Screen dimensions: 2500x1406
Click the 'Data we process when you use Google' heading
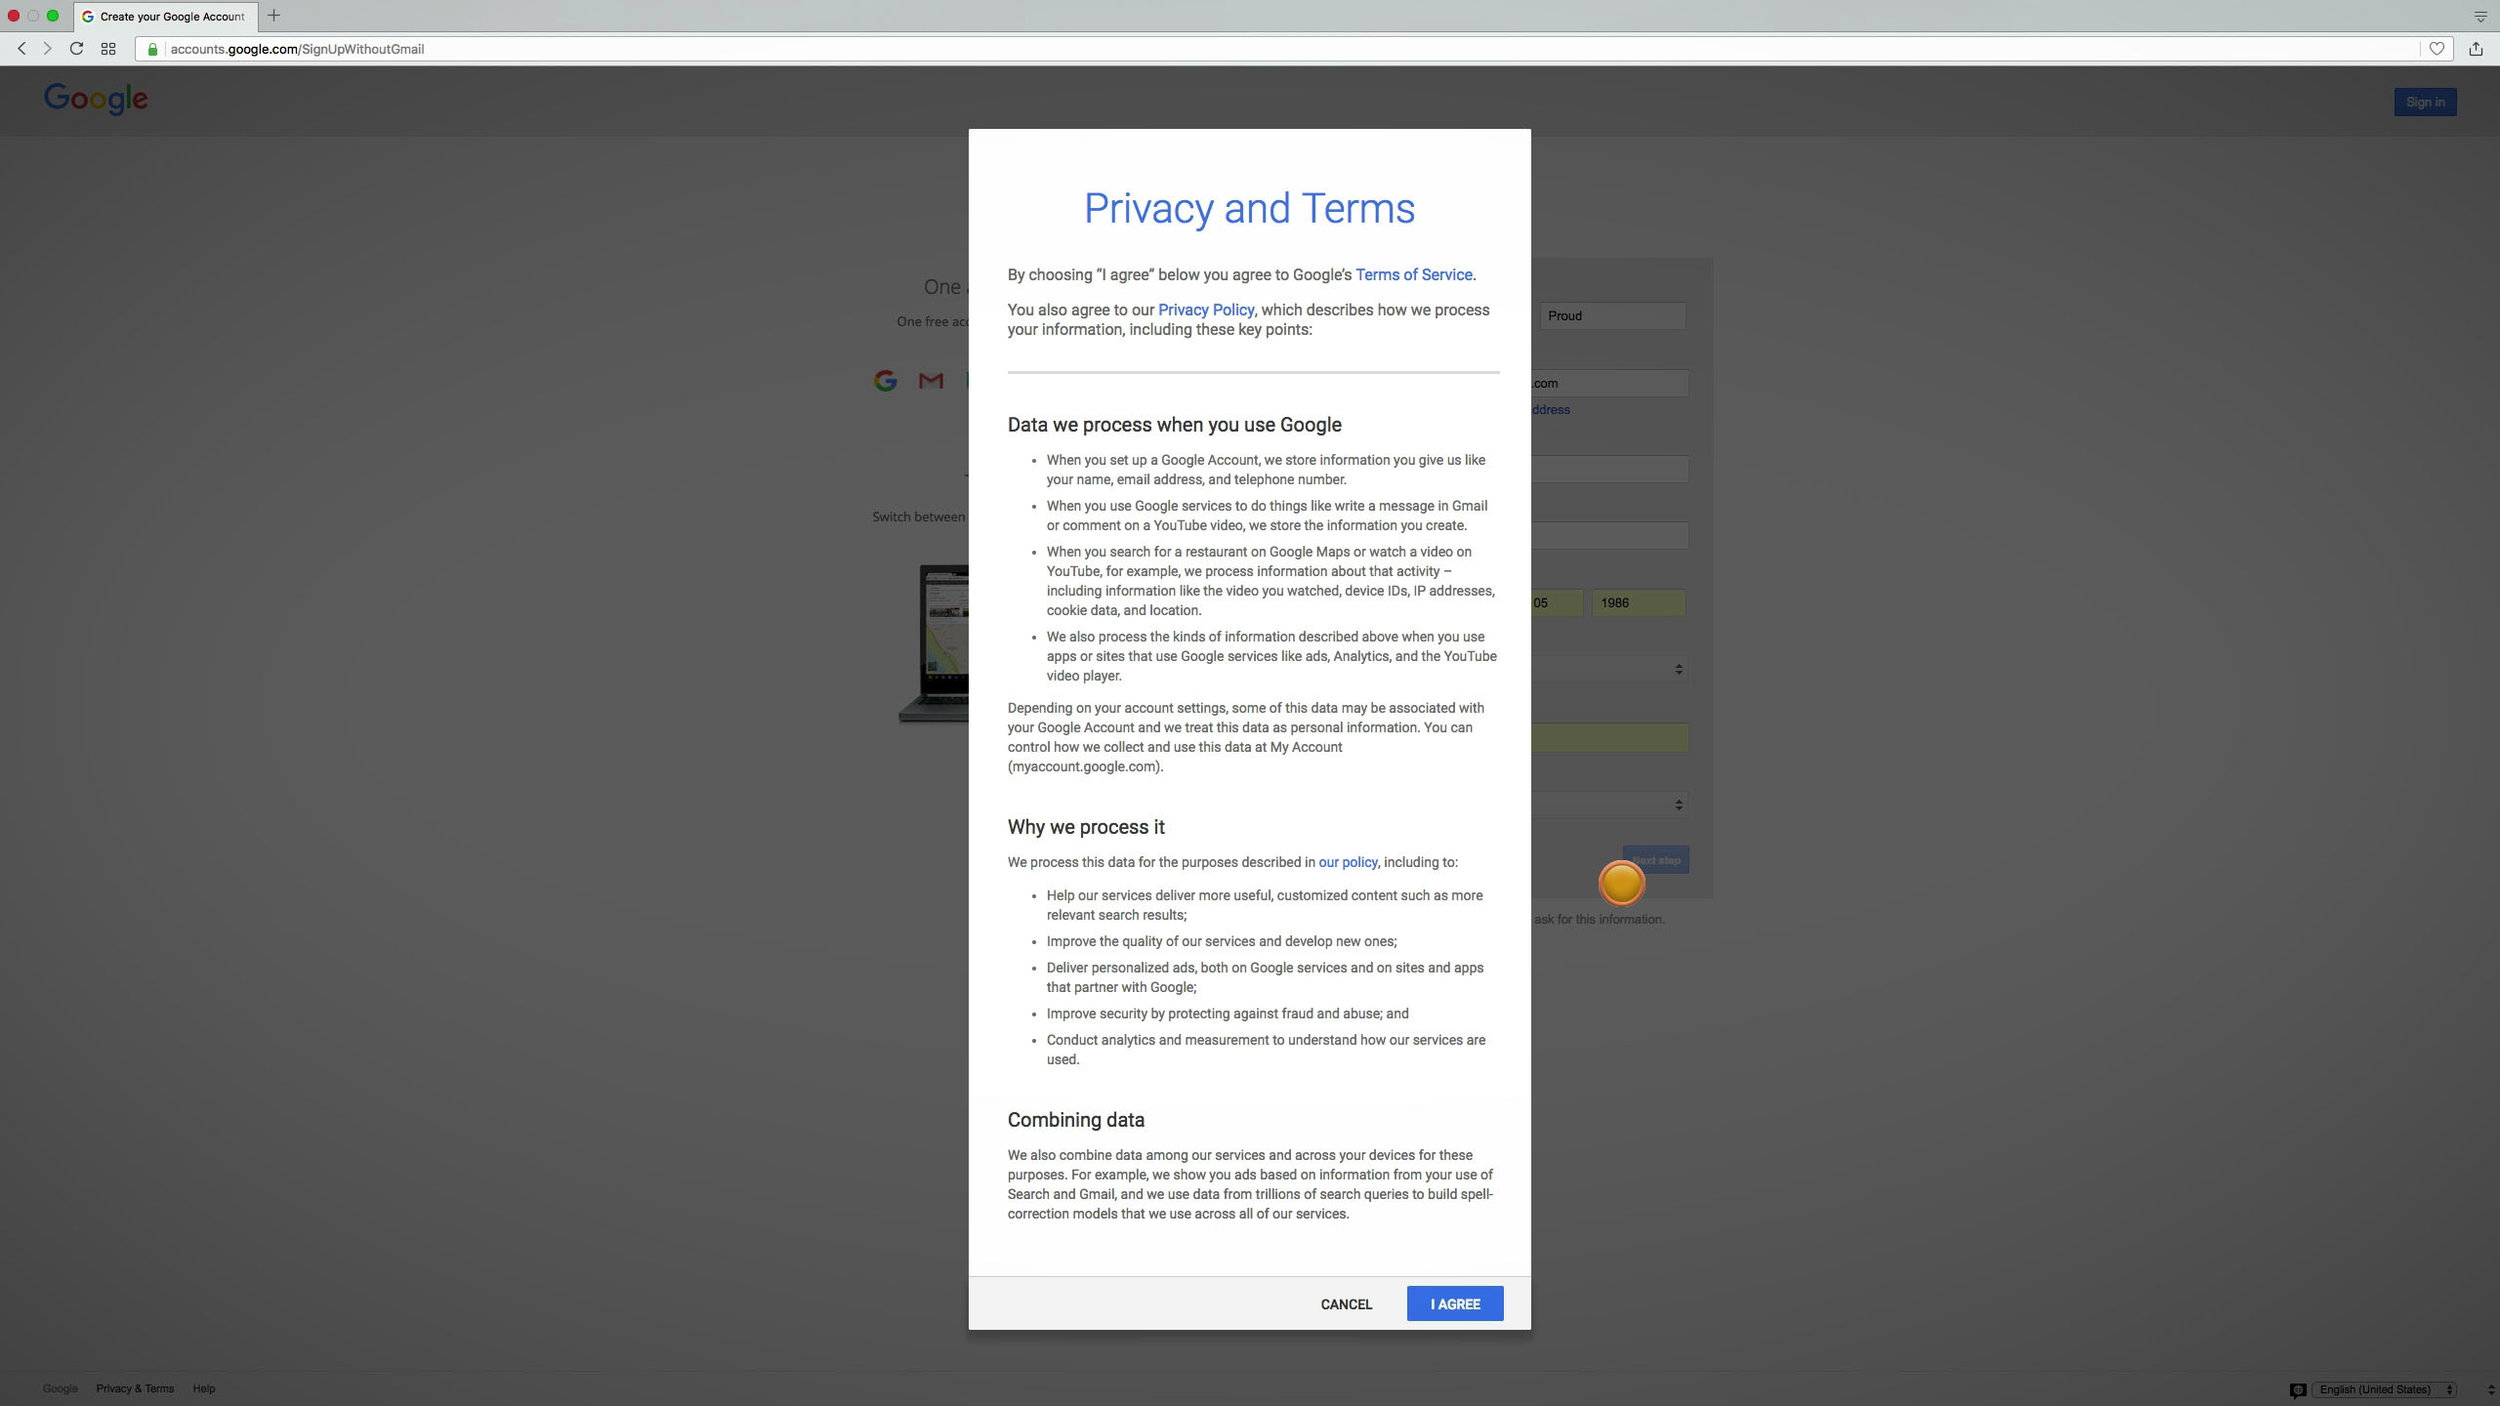click(1174, 425)
